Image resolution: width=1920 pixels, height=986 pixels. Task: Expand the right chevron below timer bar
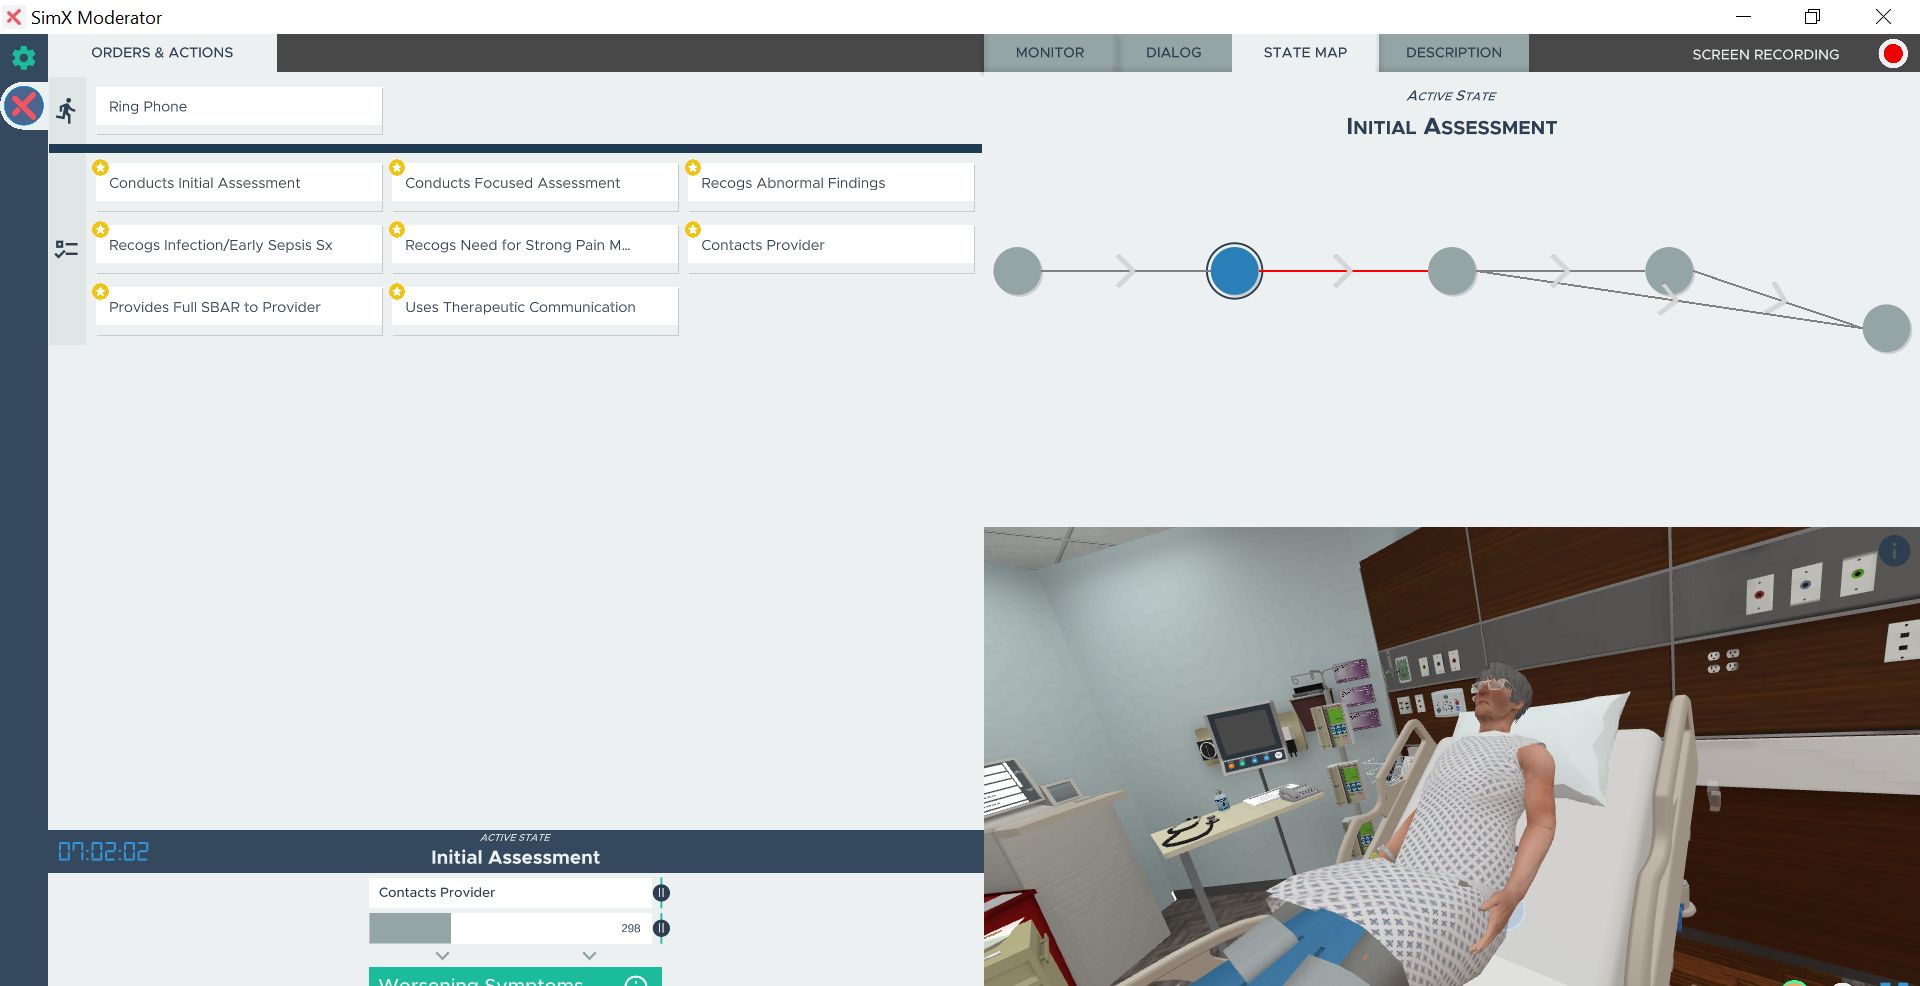point(589,956)
